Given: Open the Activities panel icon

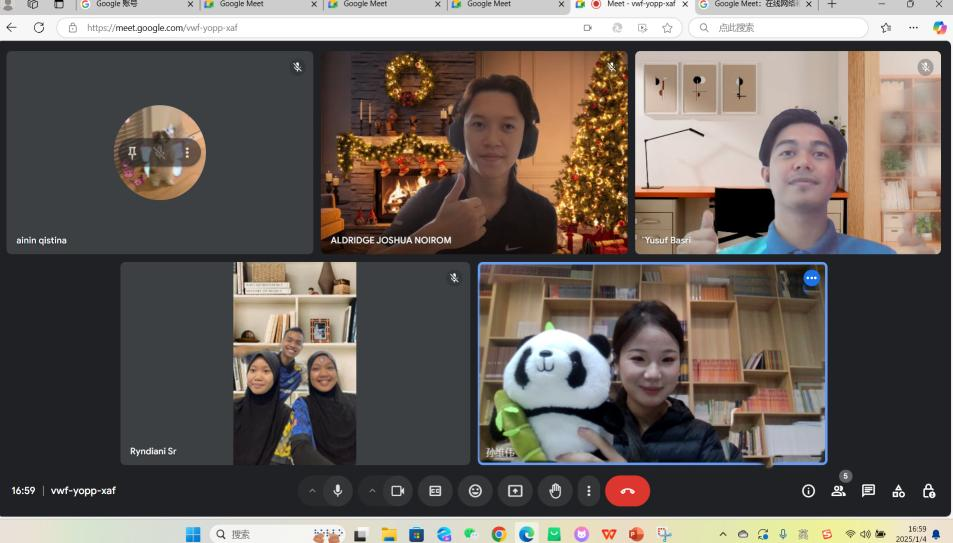Looking at the screenshot, I should pyautogui.click(x=899, y=491).
